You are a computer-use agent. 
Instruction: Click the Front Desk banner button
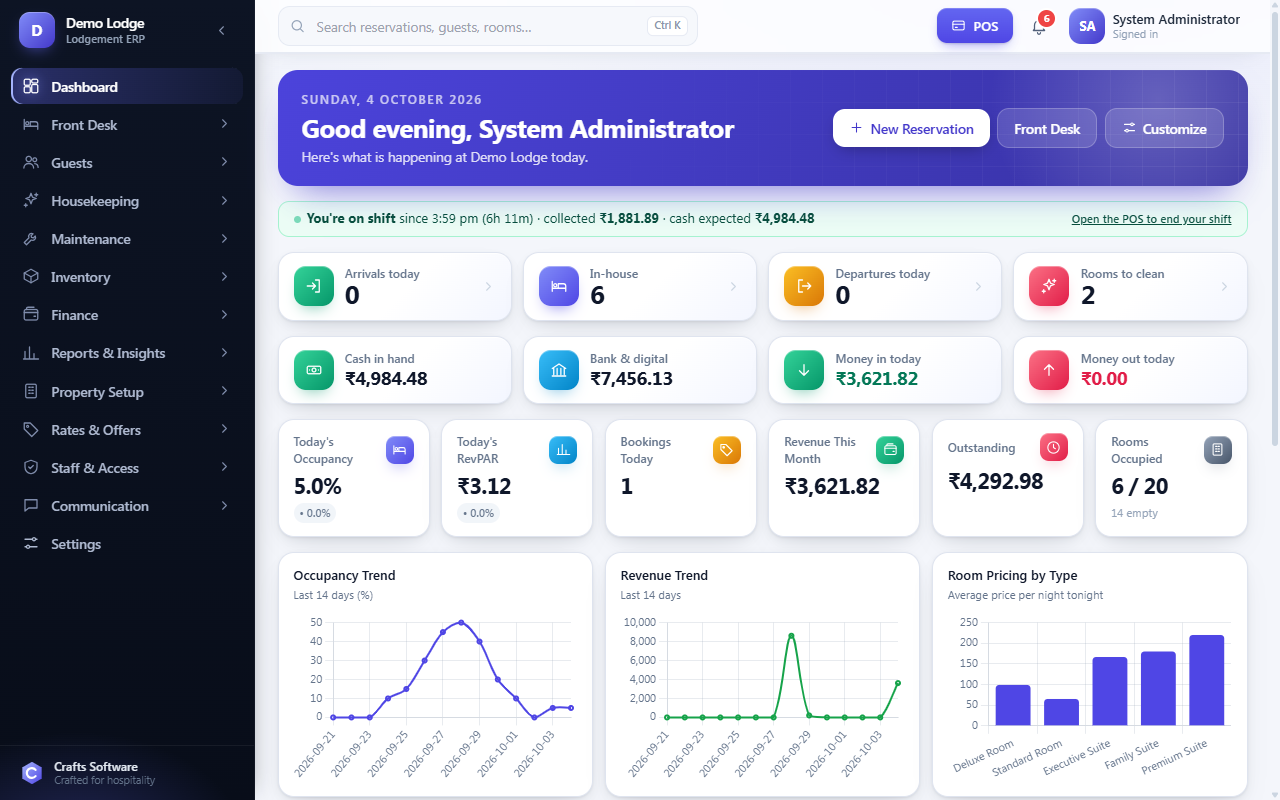[1047, 128]
